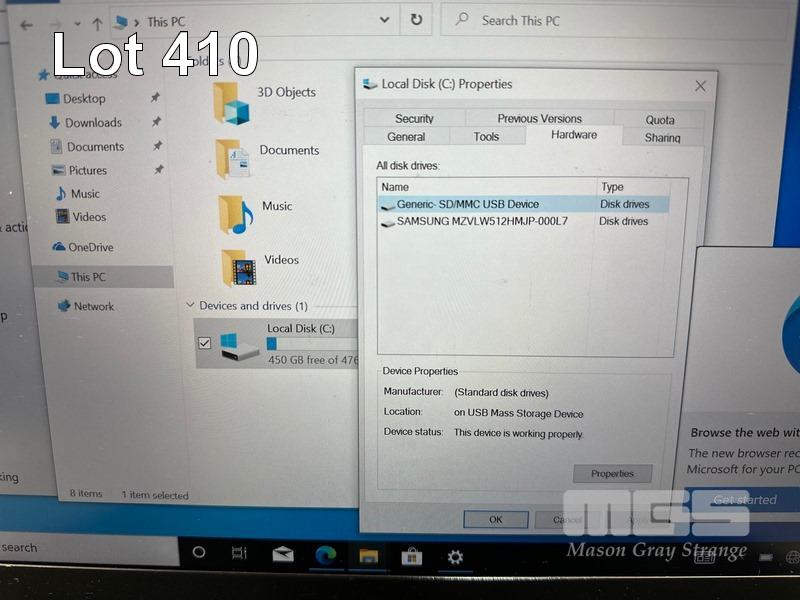Open Microsoft Edge from the taskbar
Screen dimensions: 800x600
click(x=325, y=555)
